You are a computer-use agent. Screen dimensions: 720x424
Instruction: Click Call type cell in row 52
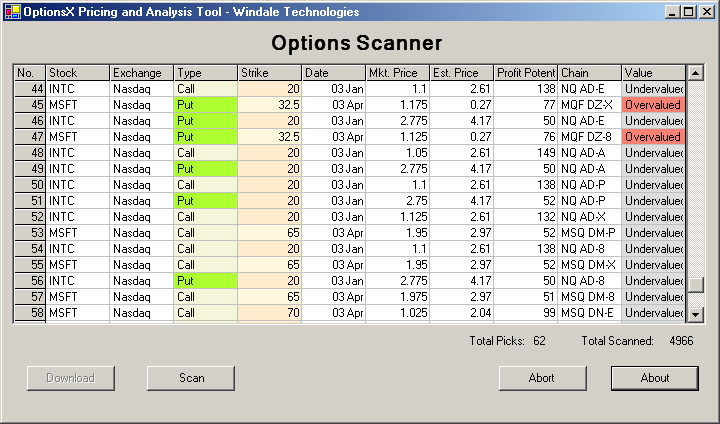click(x=206, y=217)
